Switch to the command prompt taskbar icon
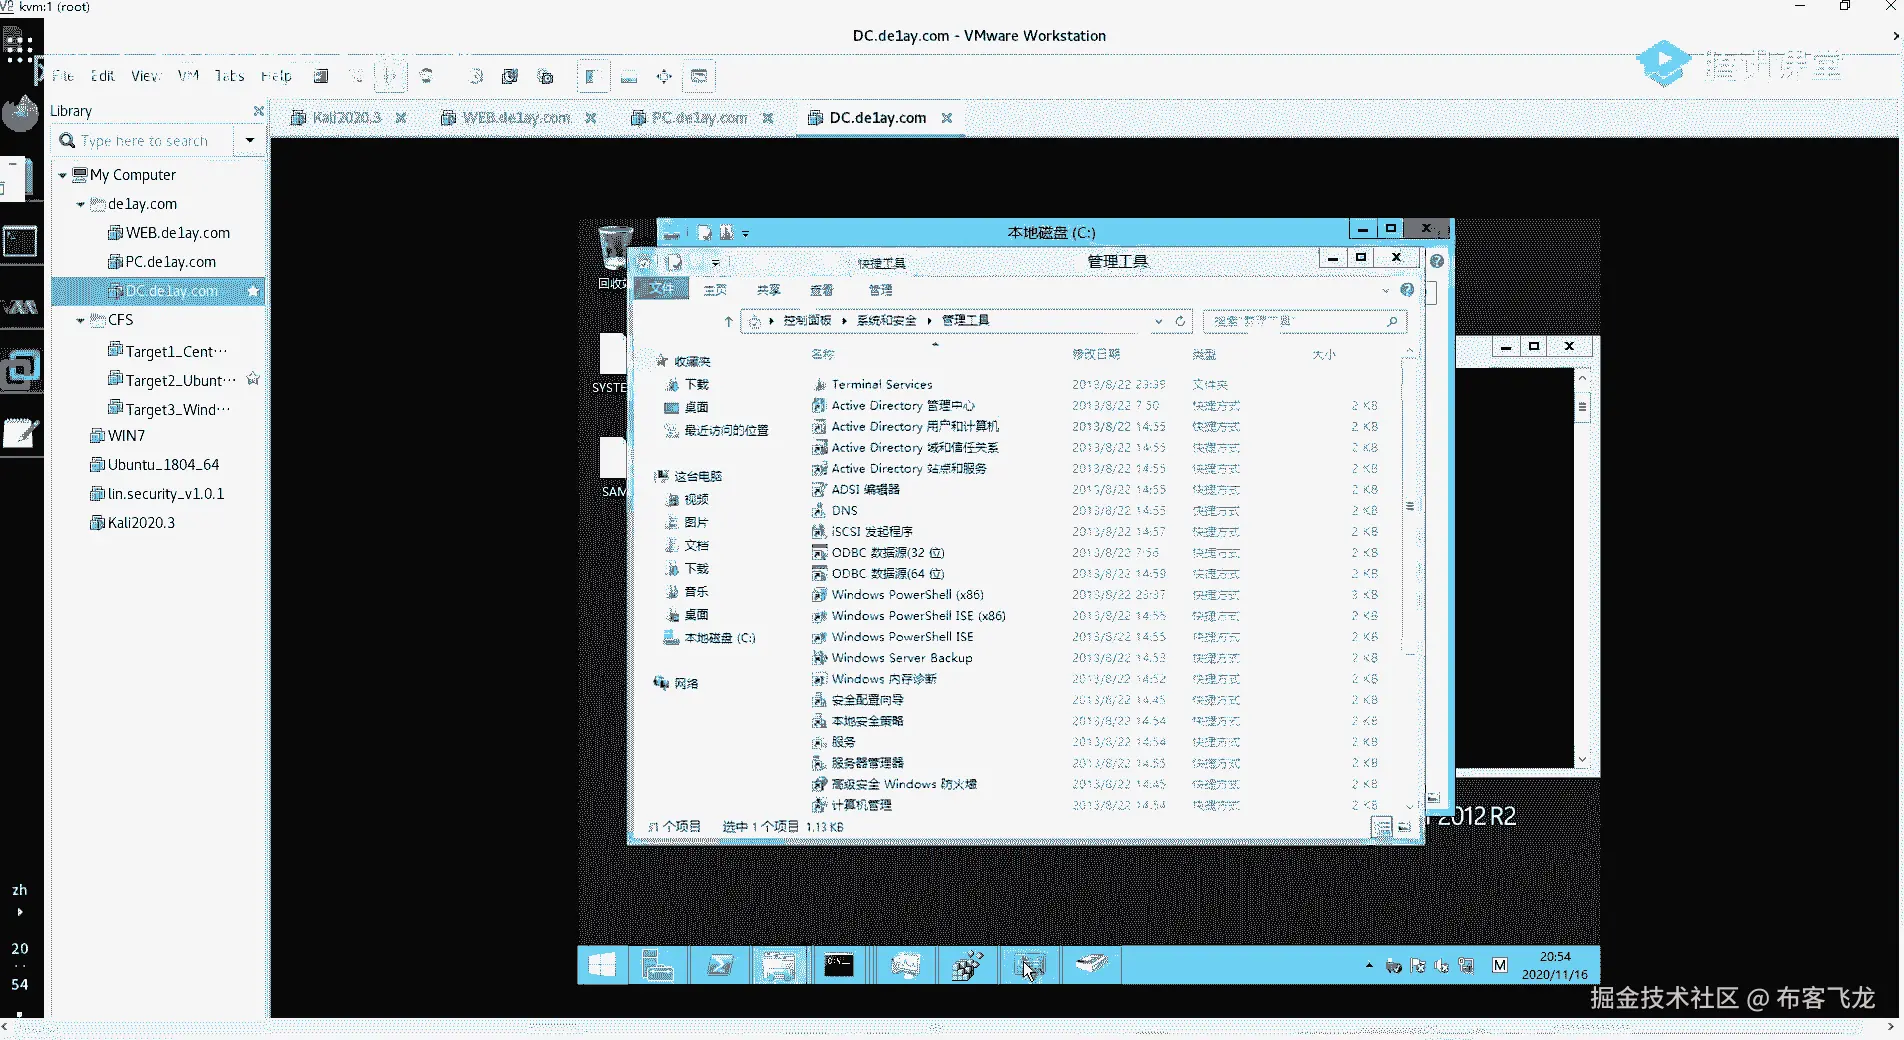Viewport: 1904px width, 1040px height. (x=839, y=965)
